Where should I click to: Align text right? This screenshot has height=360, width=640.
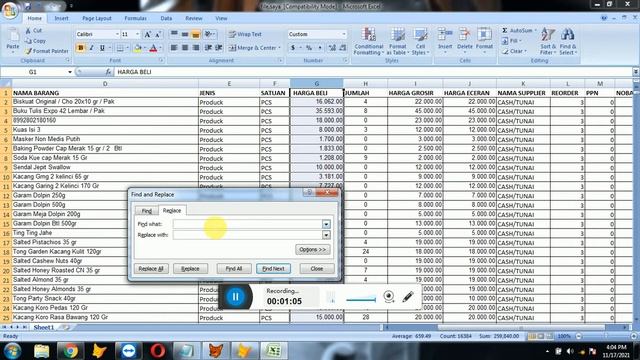tap(196, 48)
